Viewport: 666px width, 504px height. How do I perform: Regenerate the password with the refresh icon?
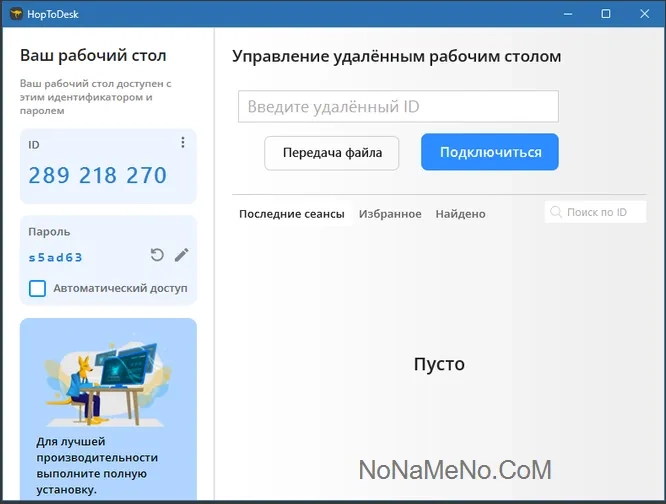coord(157,255)
